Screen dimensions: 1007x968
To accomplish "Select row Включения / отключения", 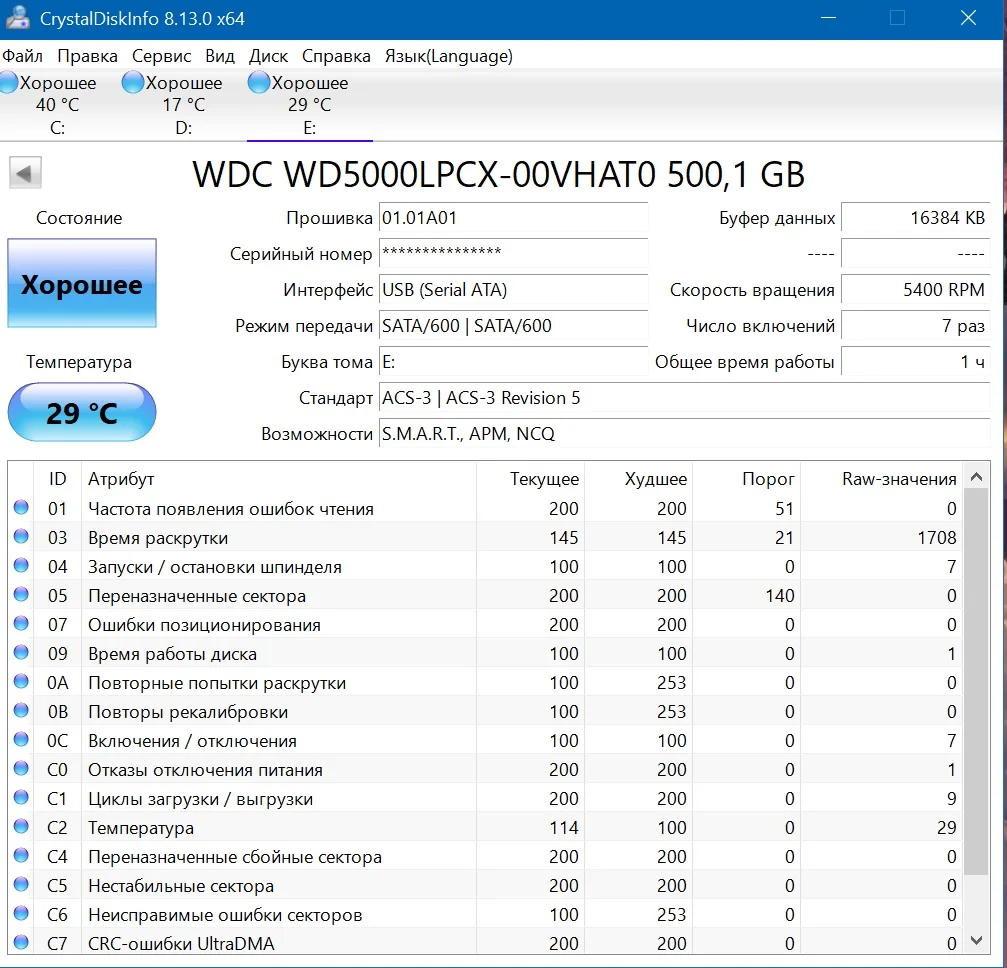I will click(485, 741).
